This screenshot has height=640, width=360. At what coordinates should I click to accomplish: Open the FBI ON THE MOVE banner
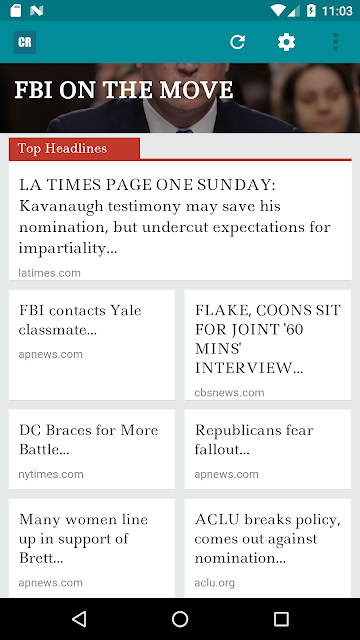180,98
